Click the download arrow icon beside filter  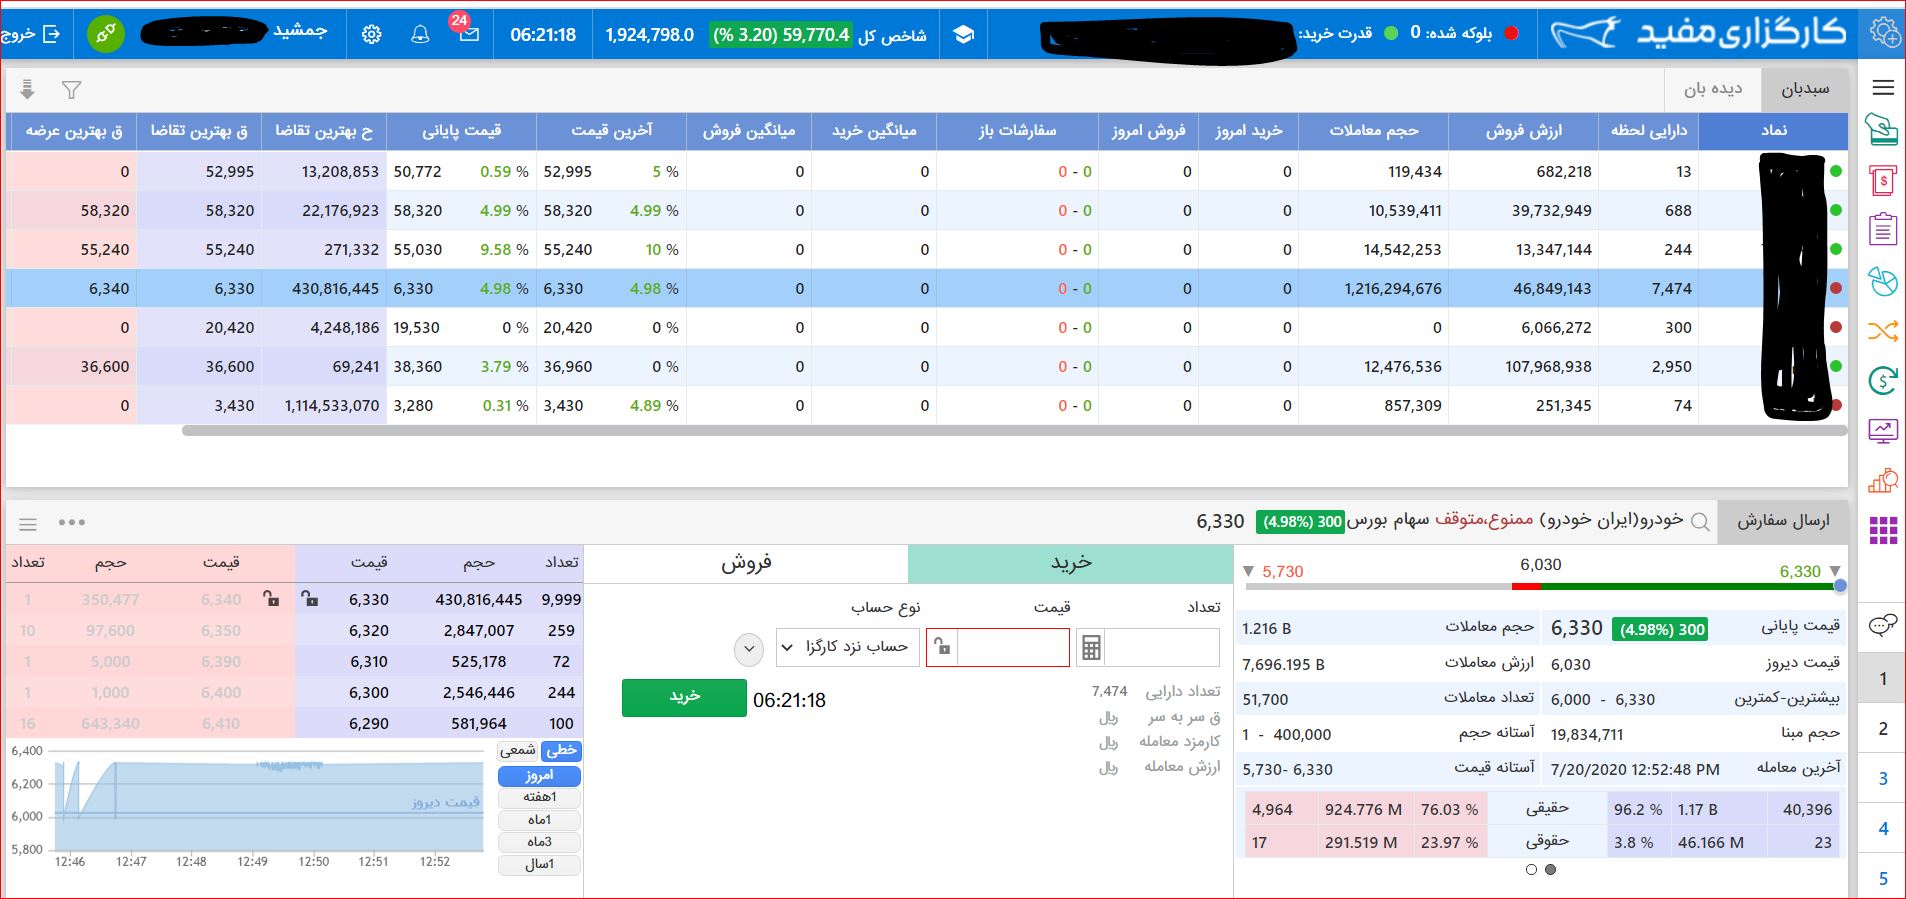[28, 90]
